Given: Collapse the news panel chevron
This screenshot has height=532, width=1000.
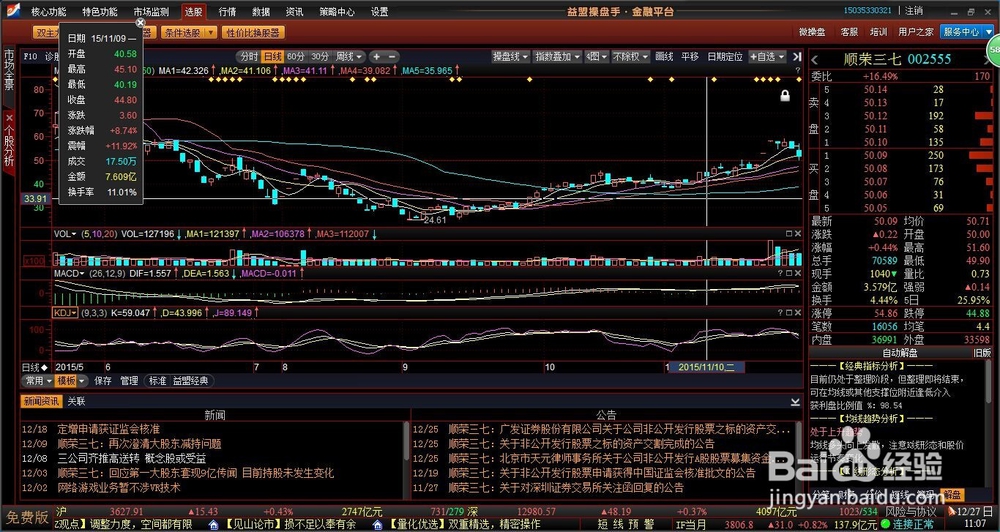Looking at the screenshot, I should [x=795, y=402].
